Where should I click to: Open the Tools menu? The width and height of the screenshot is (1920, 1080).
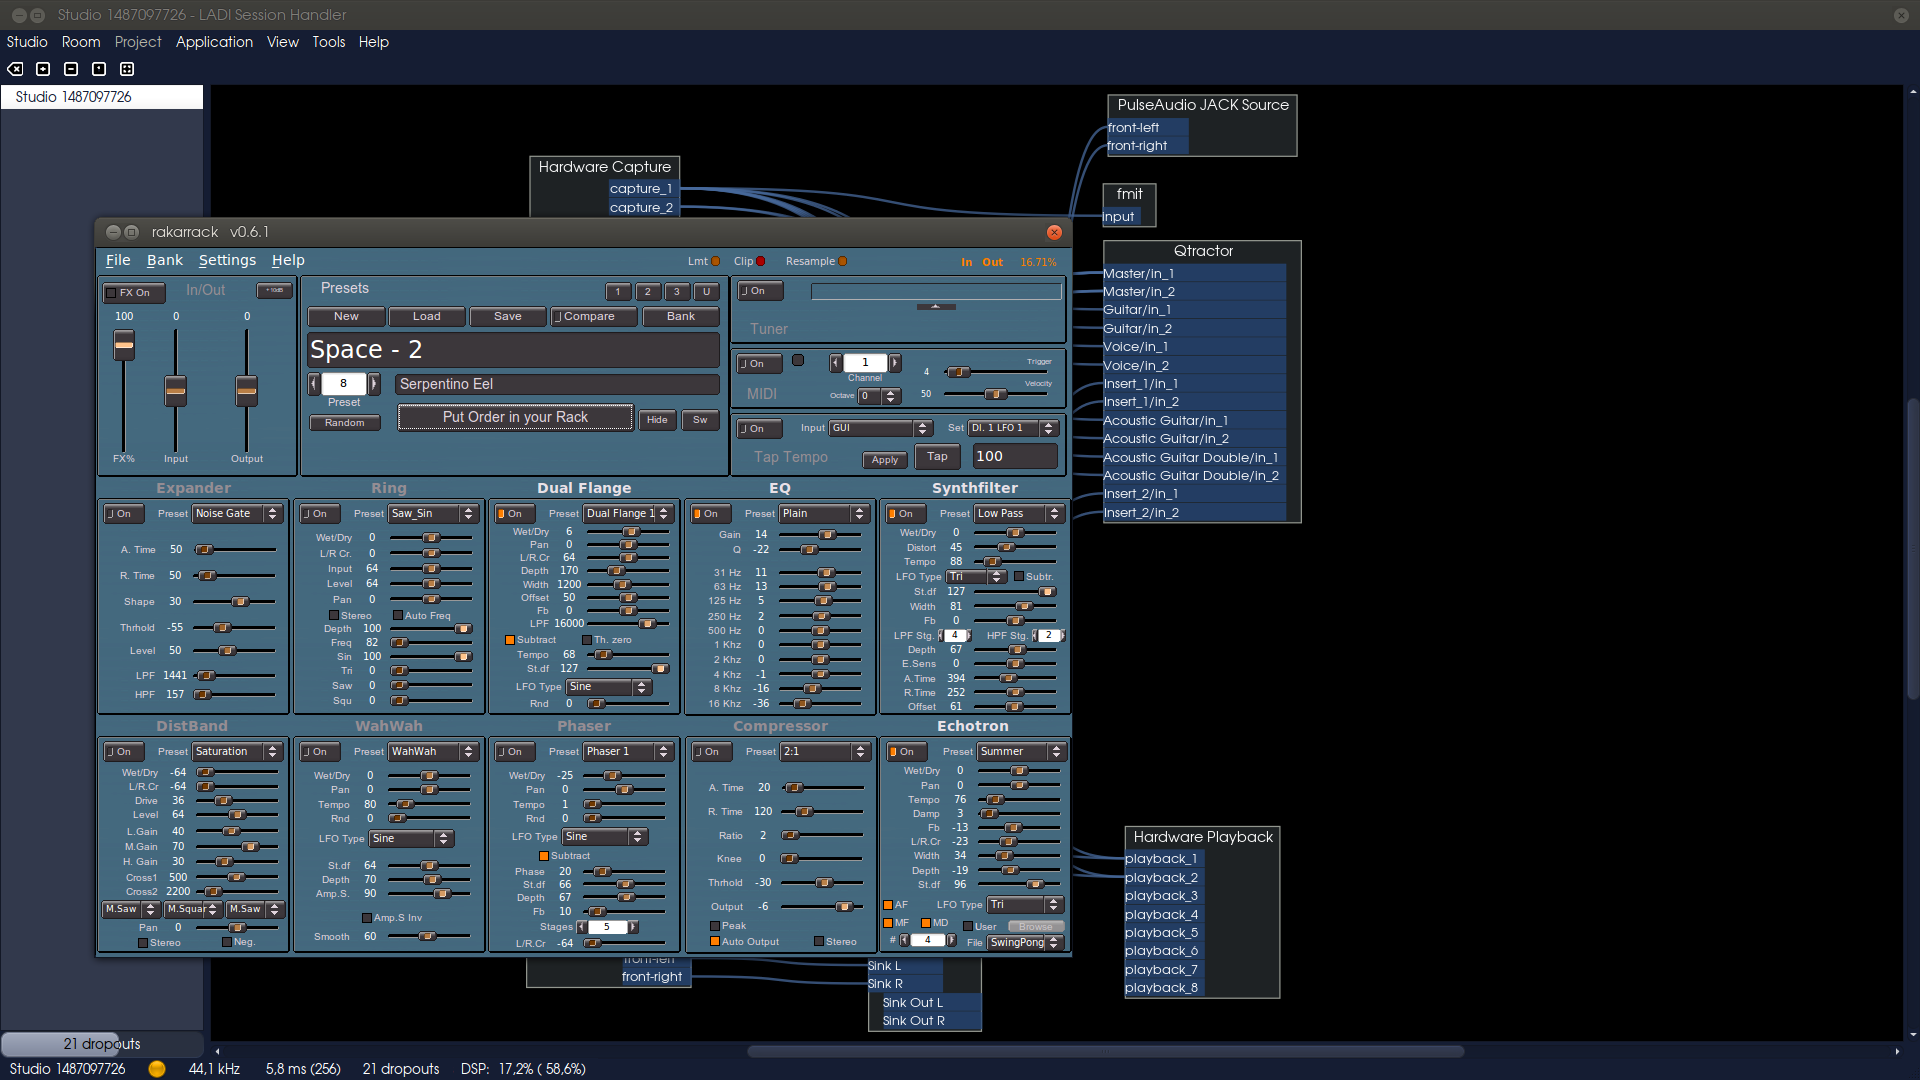pyautogui.click(x=328, y=42)
